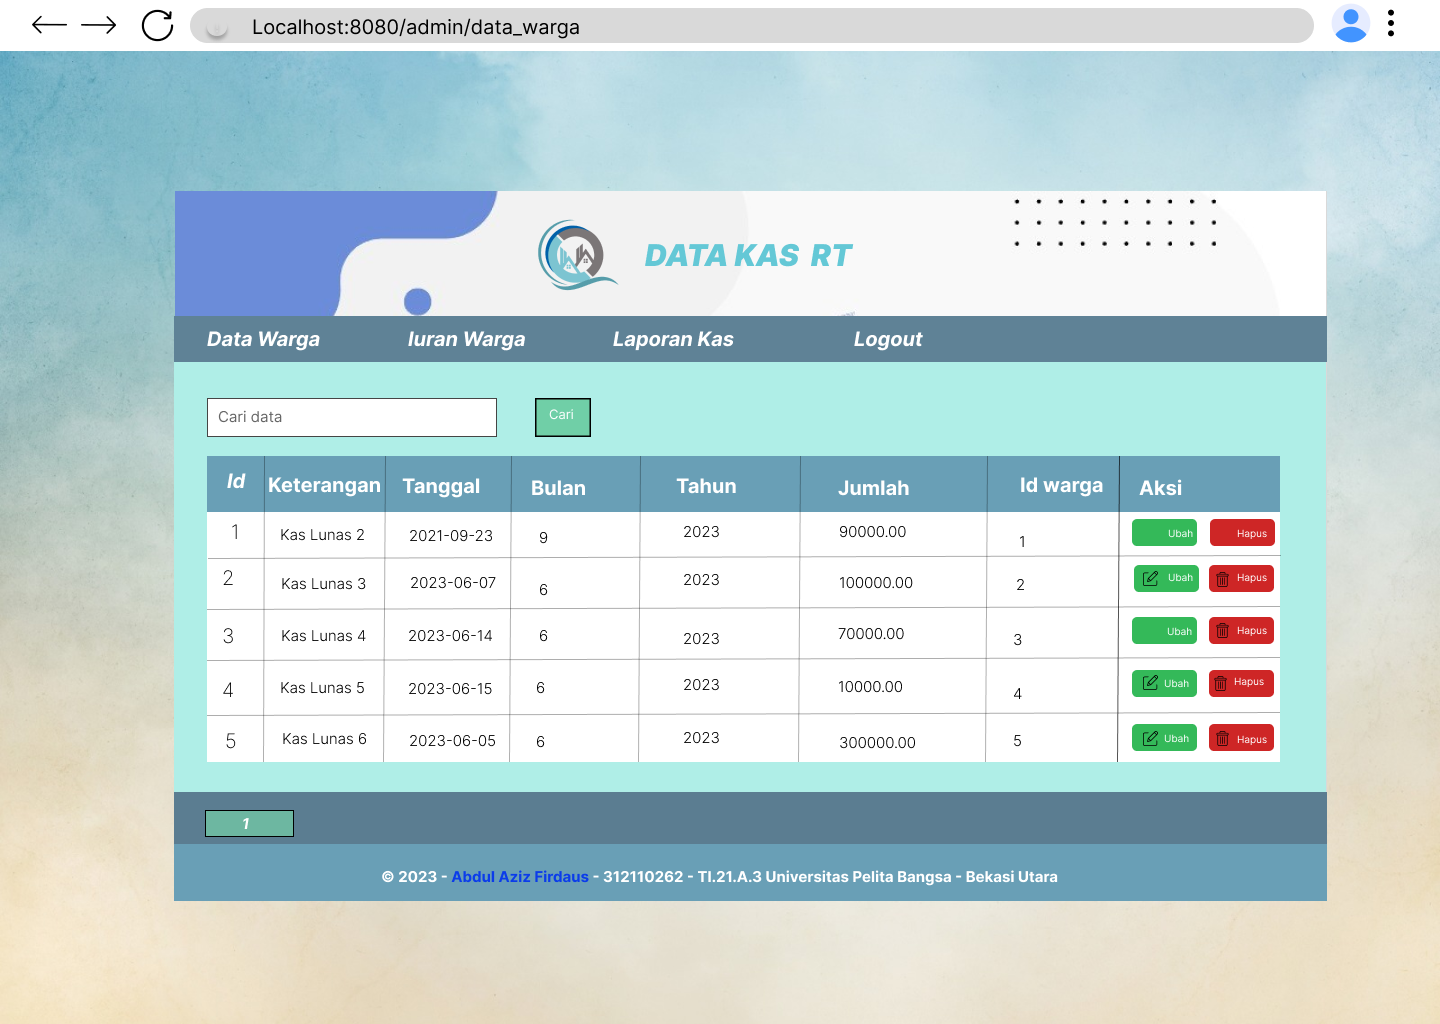Reload the page with the refresh icon

158,26
